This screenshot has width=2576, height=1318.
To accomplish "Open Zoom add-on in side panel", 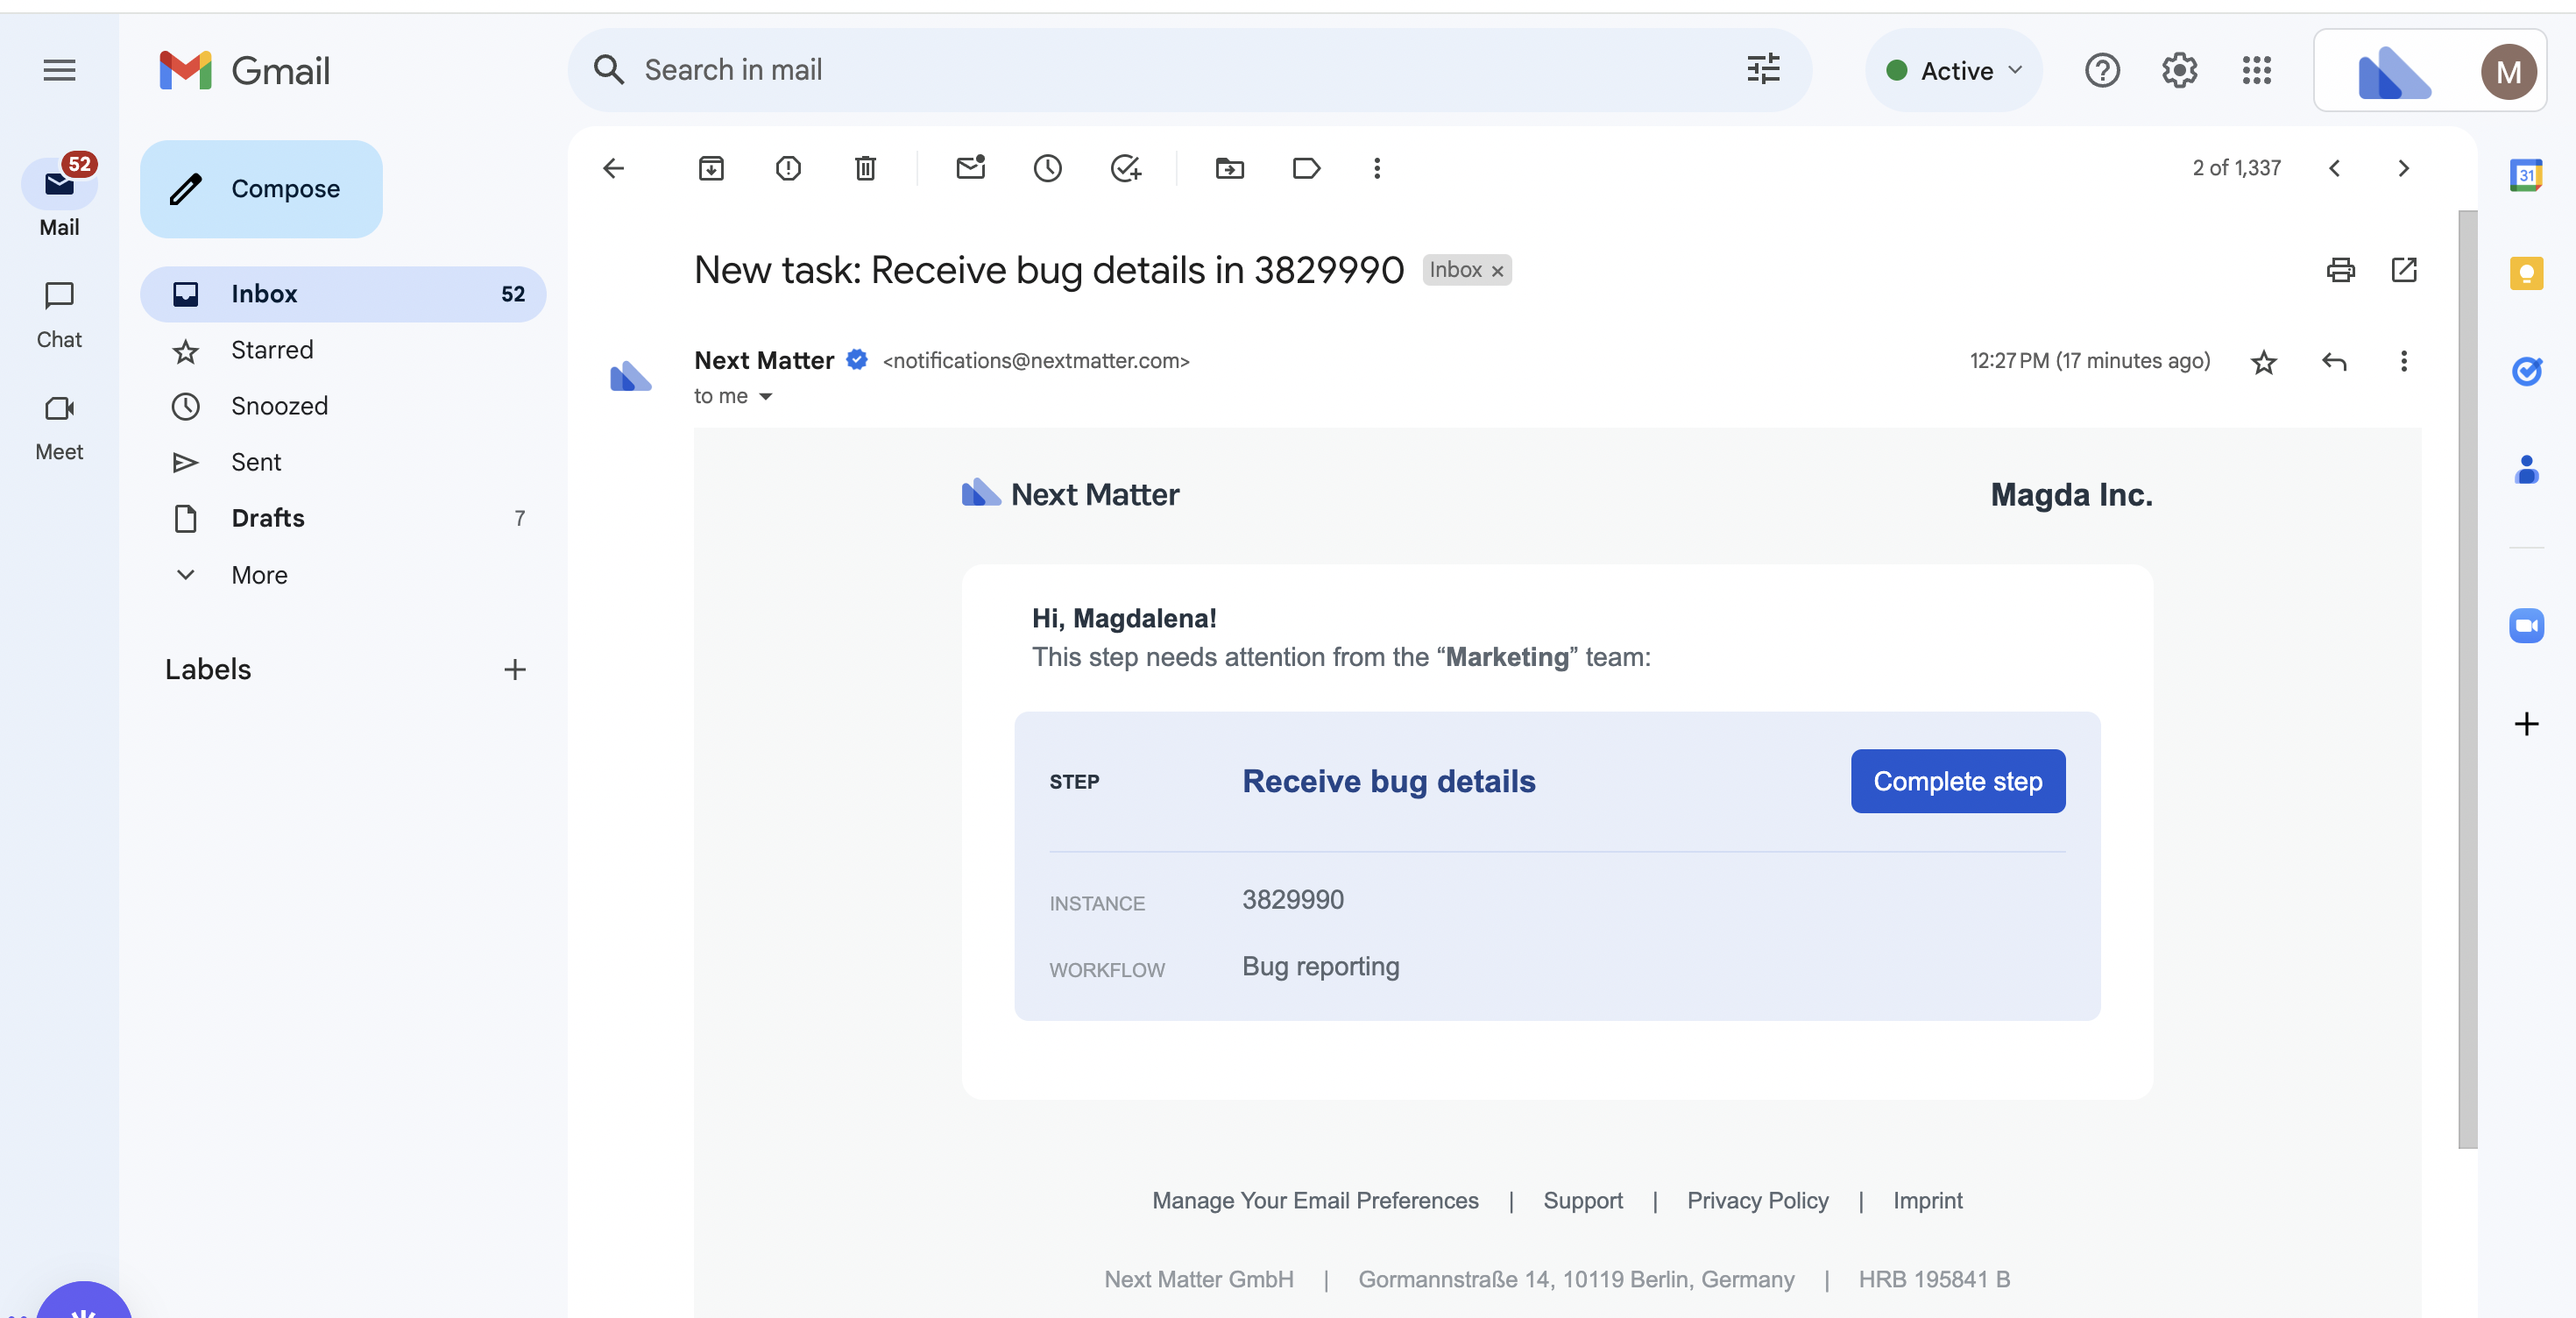I will tap(2526, 626).
